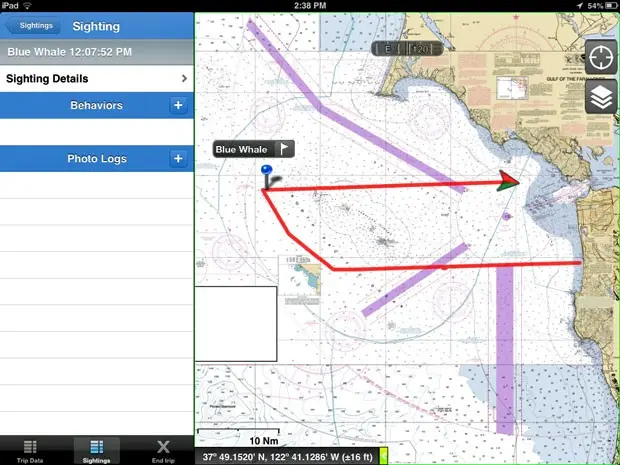Tap the GPS coordinates readout
This screenshot has height=465, width=620.
tap(287, 457)
